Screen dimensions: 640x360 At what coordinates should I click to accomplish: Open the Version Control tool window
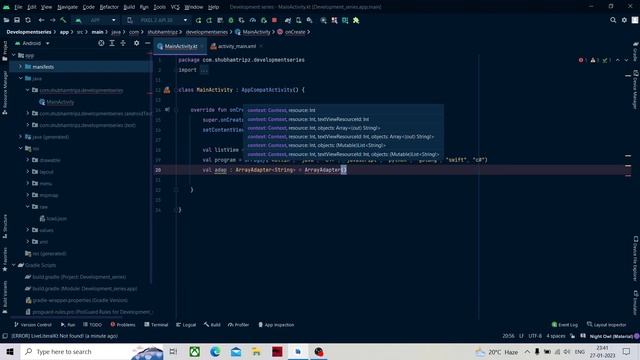[33, 325]
